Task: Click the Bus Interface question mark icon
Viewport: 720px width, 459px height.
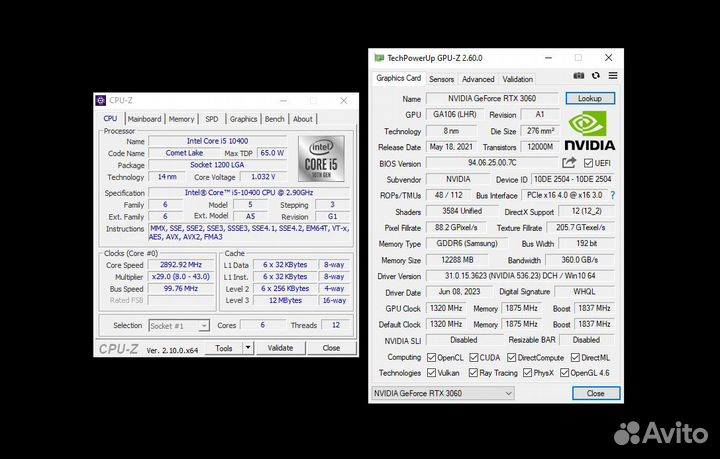Action: coord(613,195)
